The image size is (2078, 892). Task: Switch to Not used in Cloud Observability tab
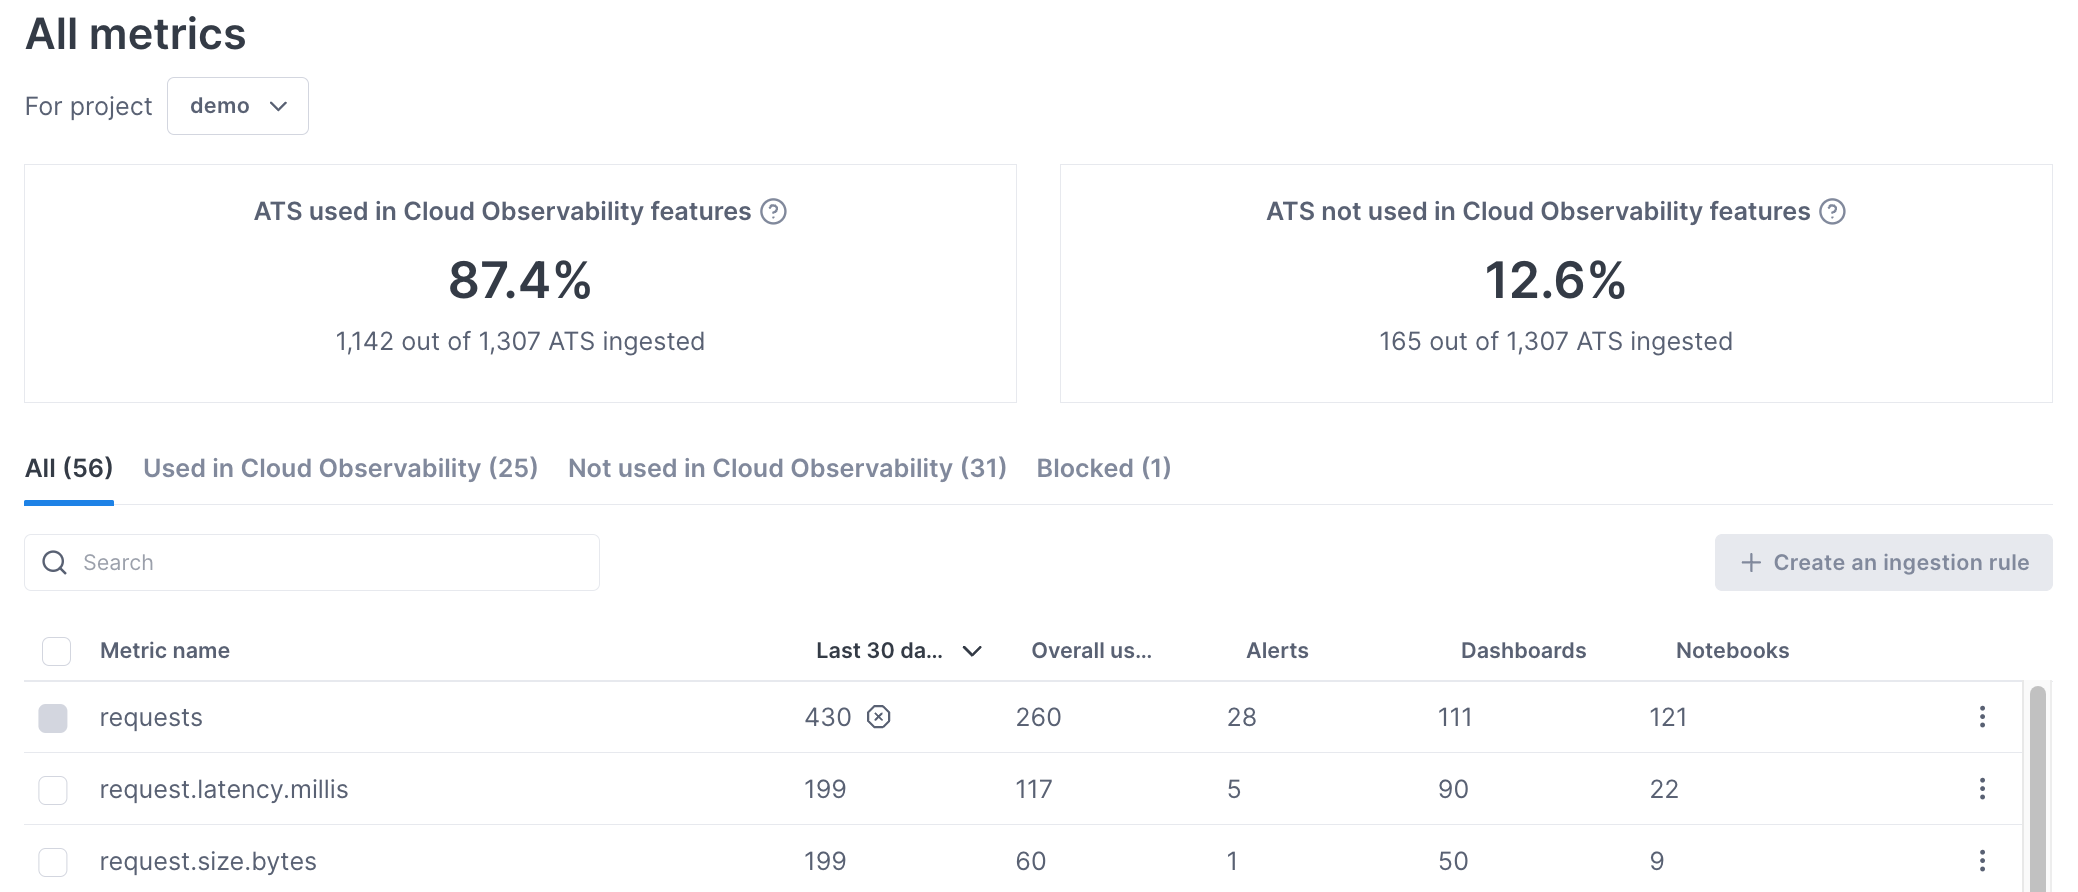(x=787, y=467)
